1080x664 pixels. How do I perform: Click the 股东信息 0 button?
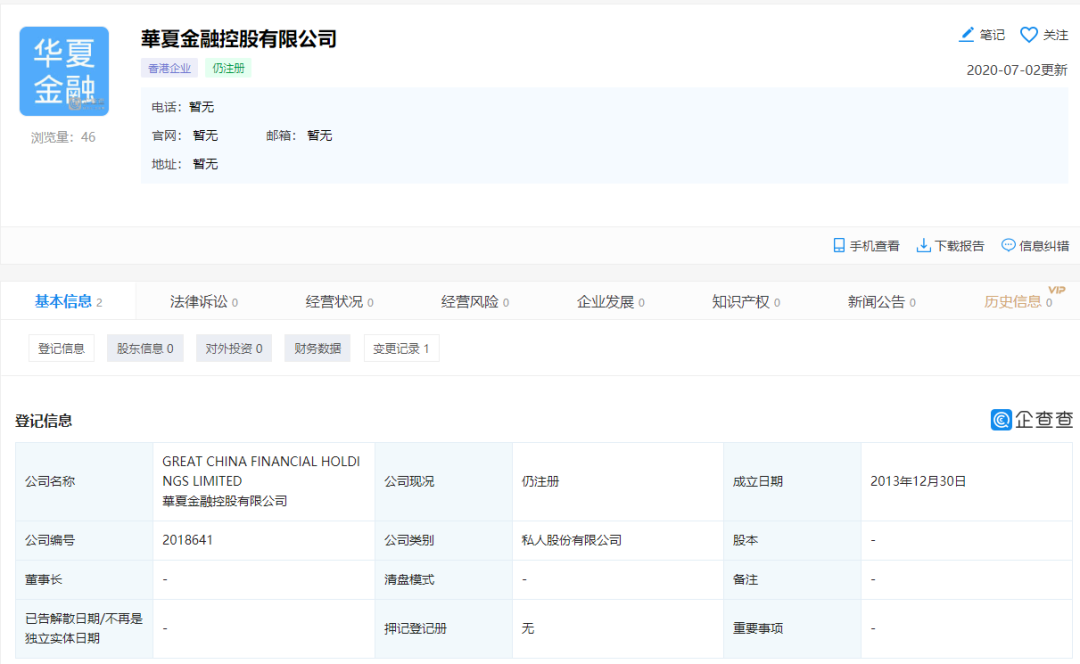145,349
